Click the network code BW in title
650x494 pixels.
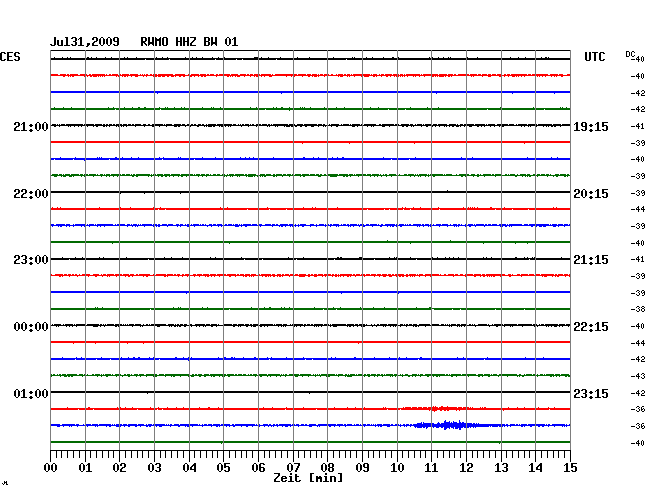[210, 42]
